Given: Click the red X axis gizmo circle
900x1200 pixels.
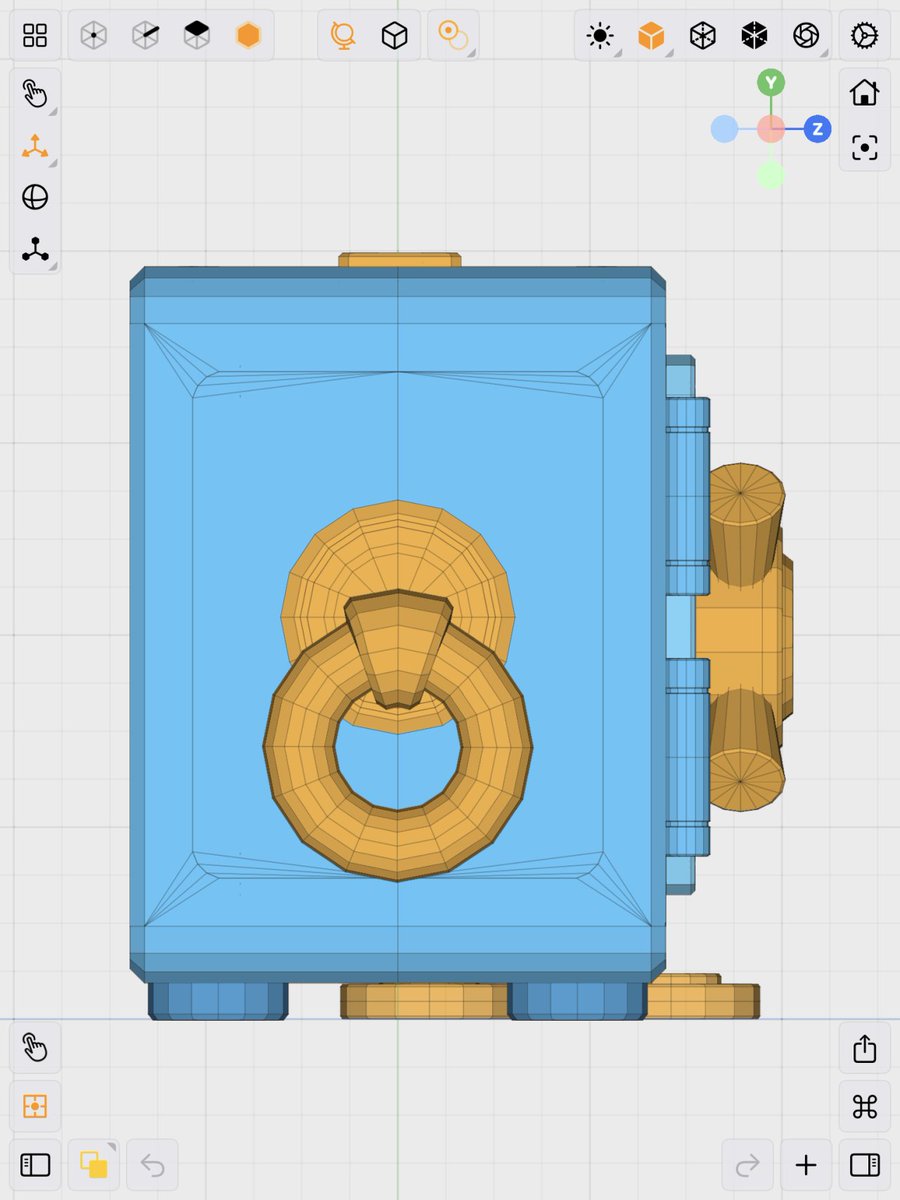Looking at the screenshot, I should tap(770, 129).
